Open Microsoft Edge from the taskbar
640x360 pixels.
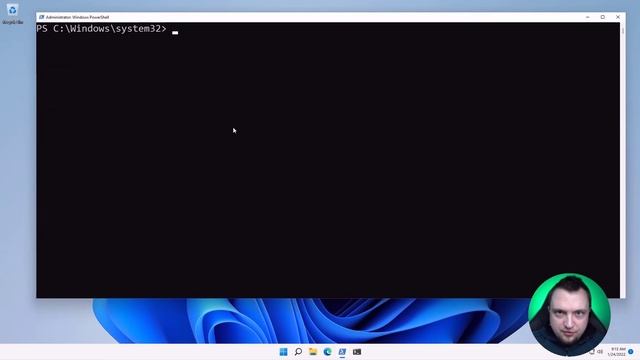pyautogui.click(x=327, y=352)
